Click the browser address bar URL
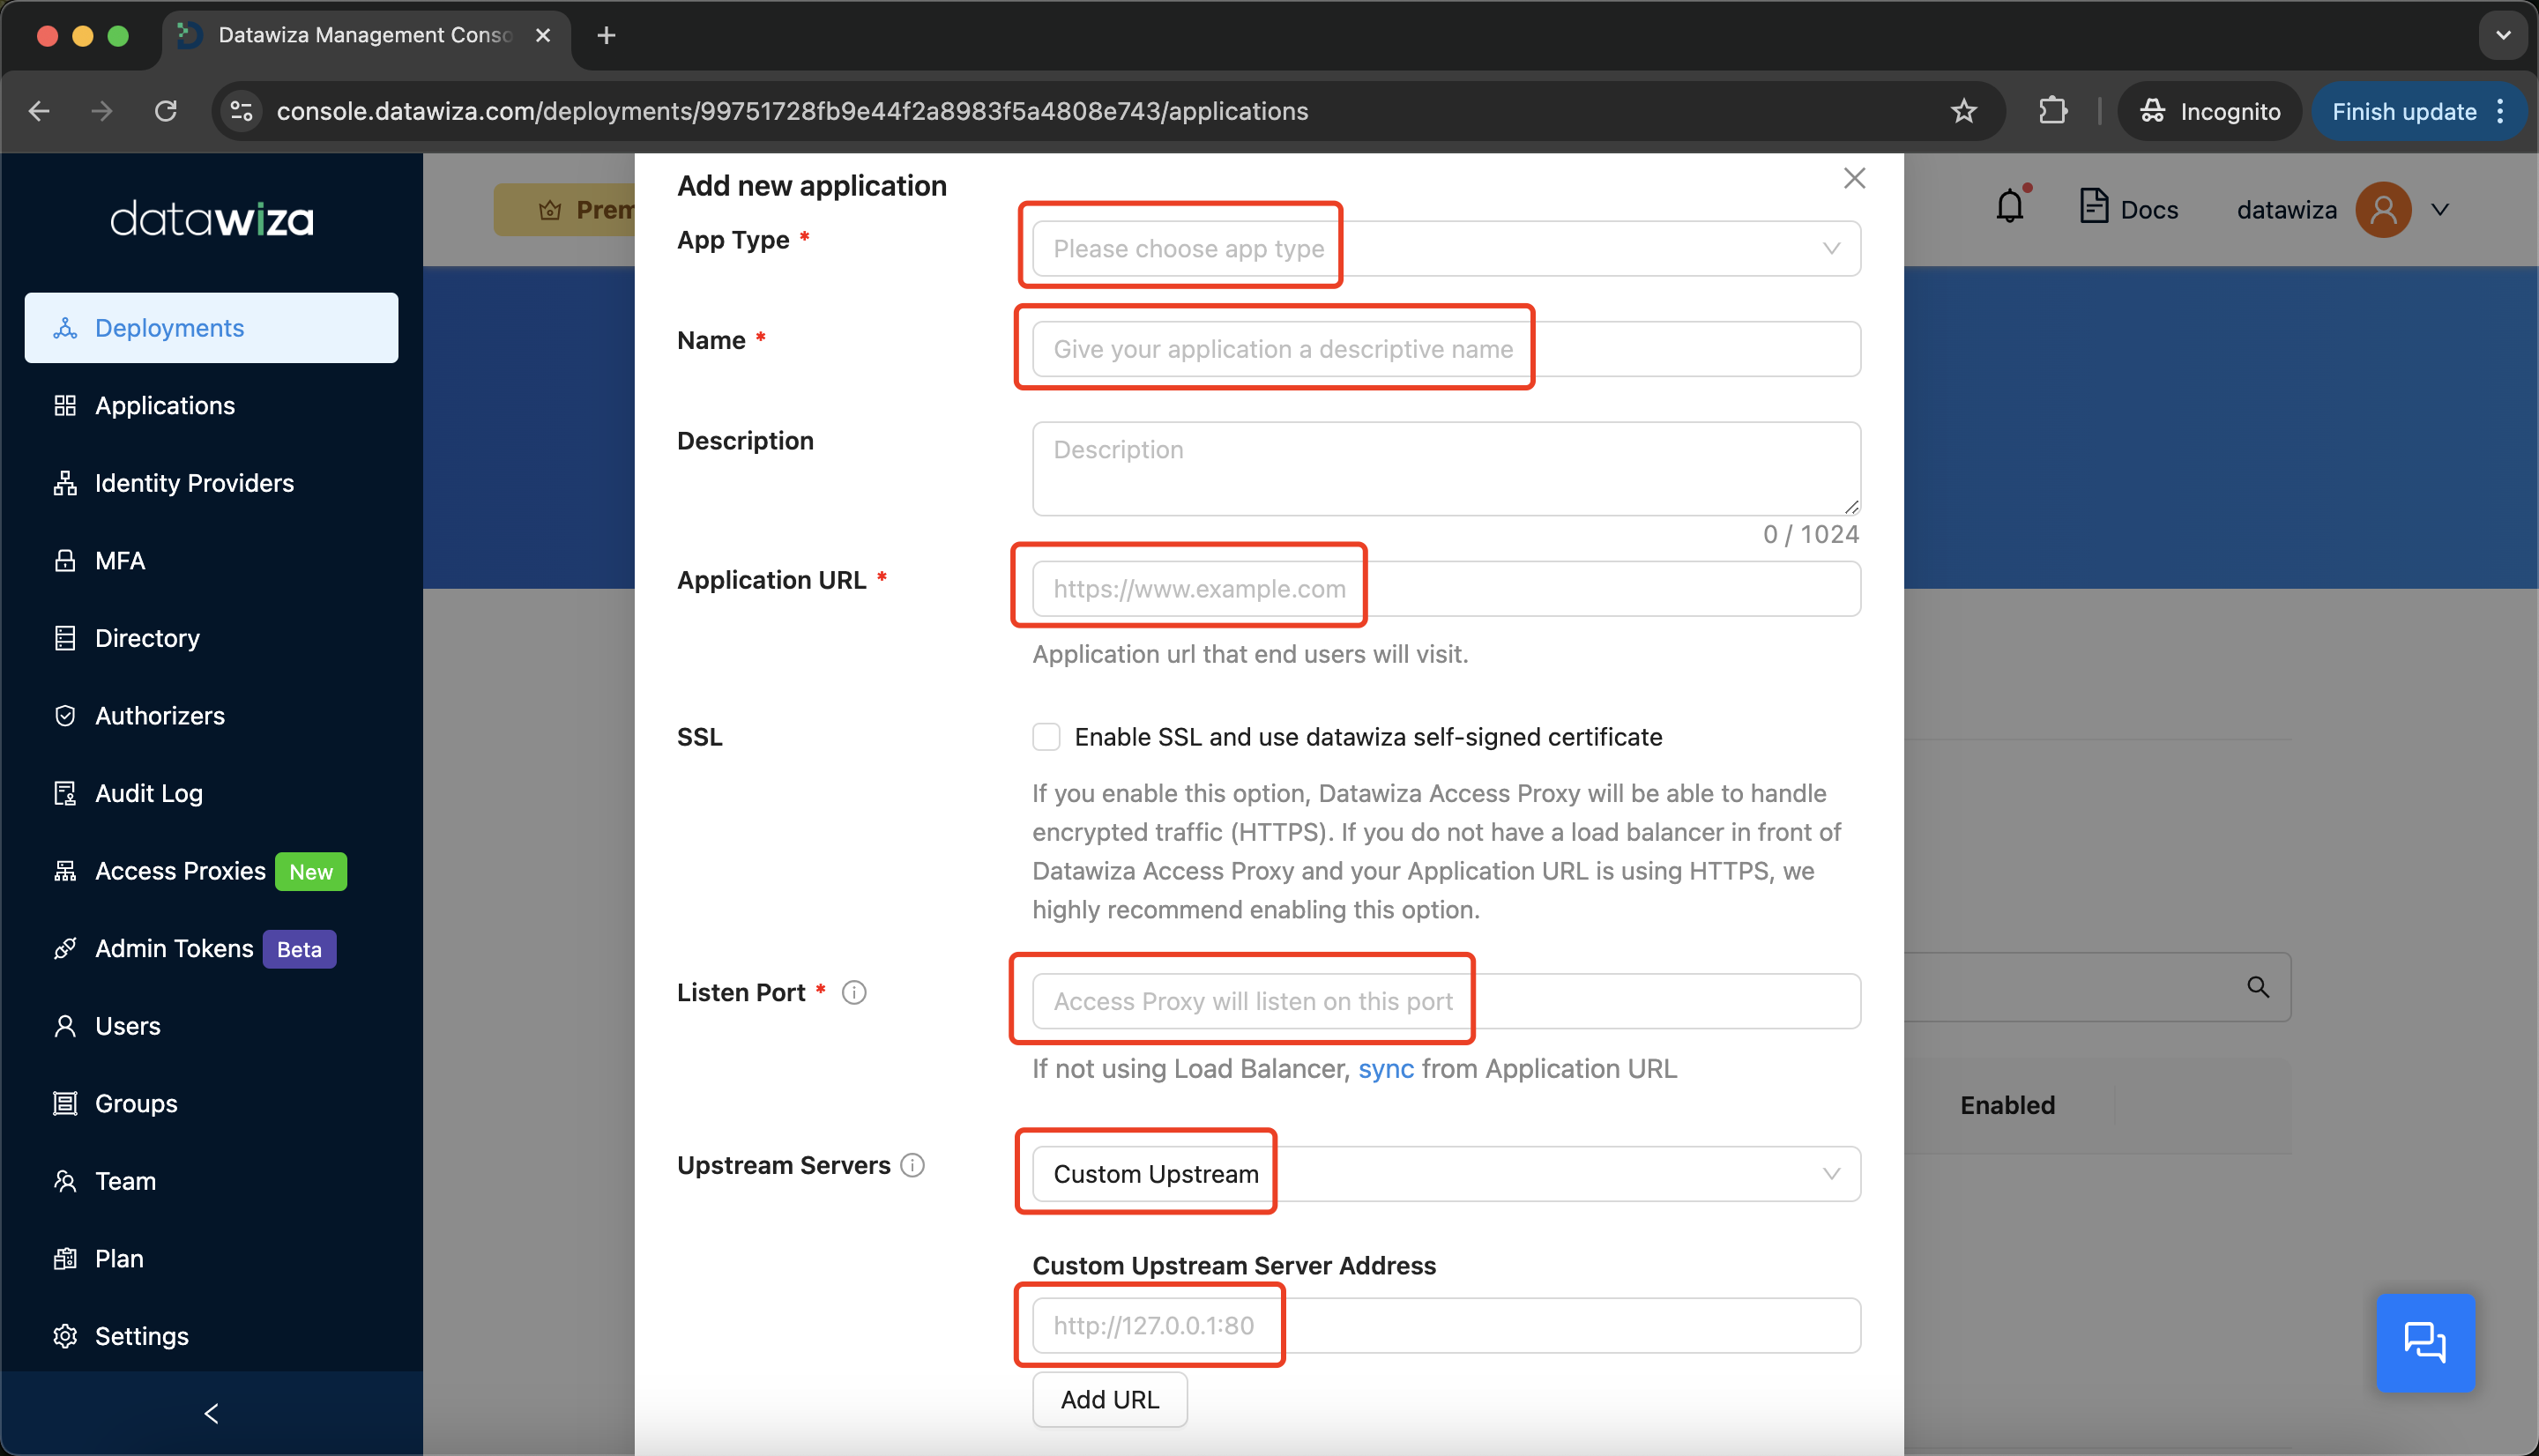Screen dimensions: 2539x1456 (x=792, y=111)
